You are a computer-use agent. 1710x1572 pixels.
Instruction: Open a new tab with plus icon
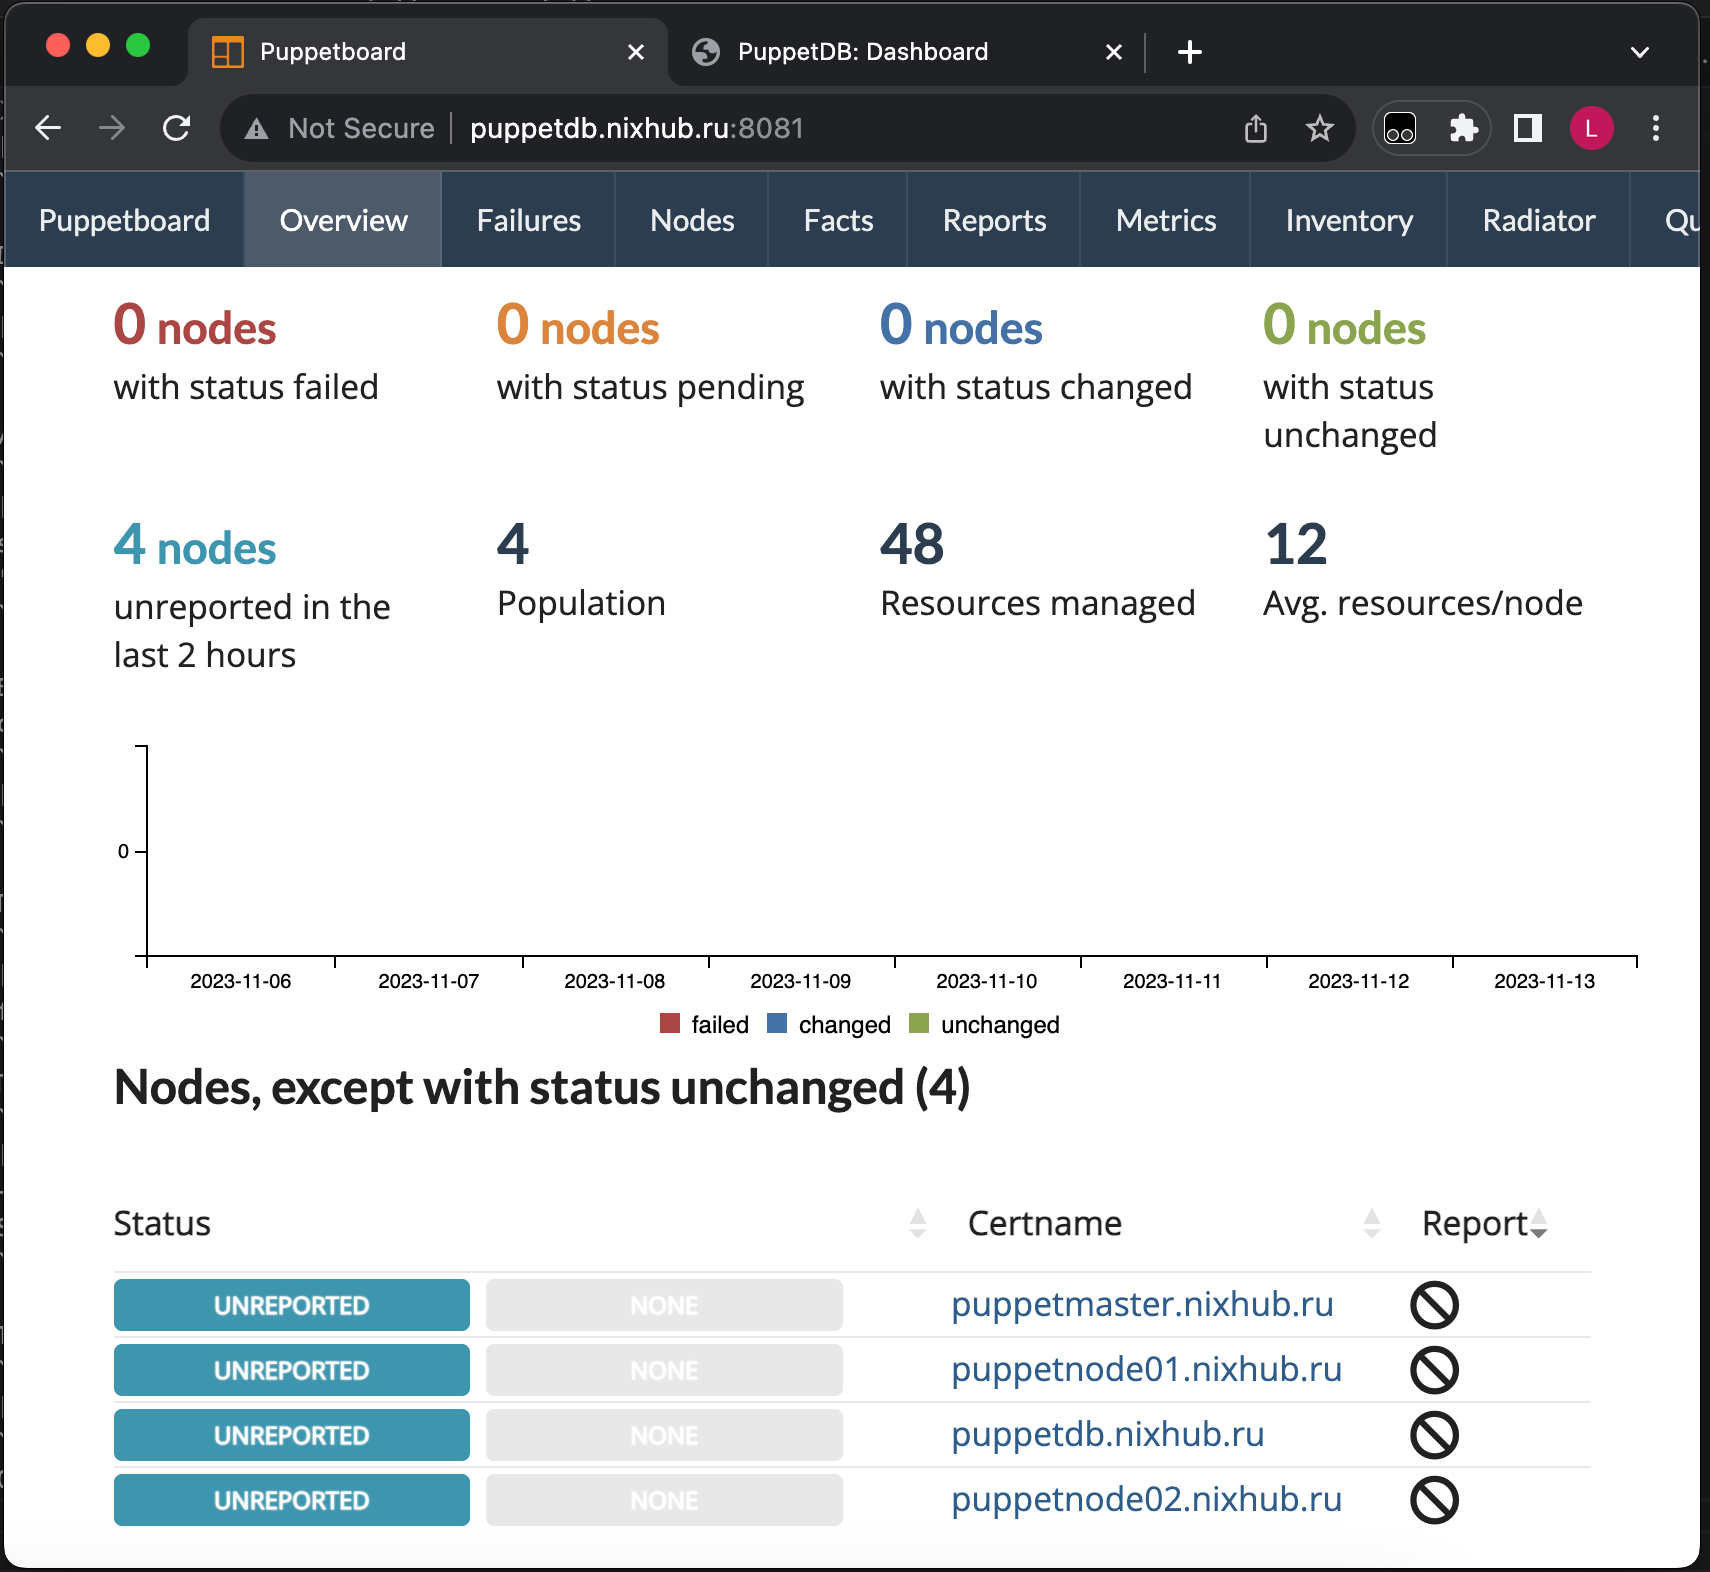[1190, 52]
